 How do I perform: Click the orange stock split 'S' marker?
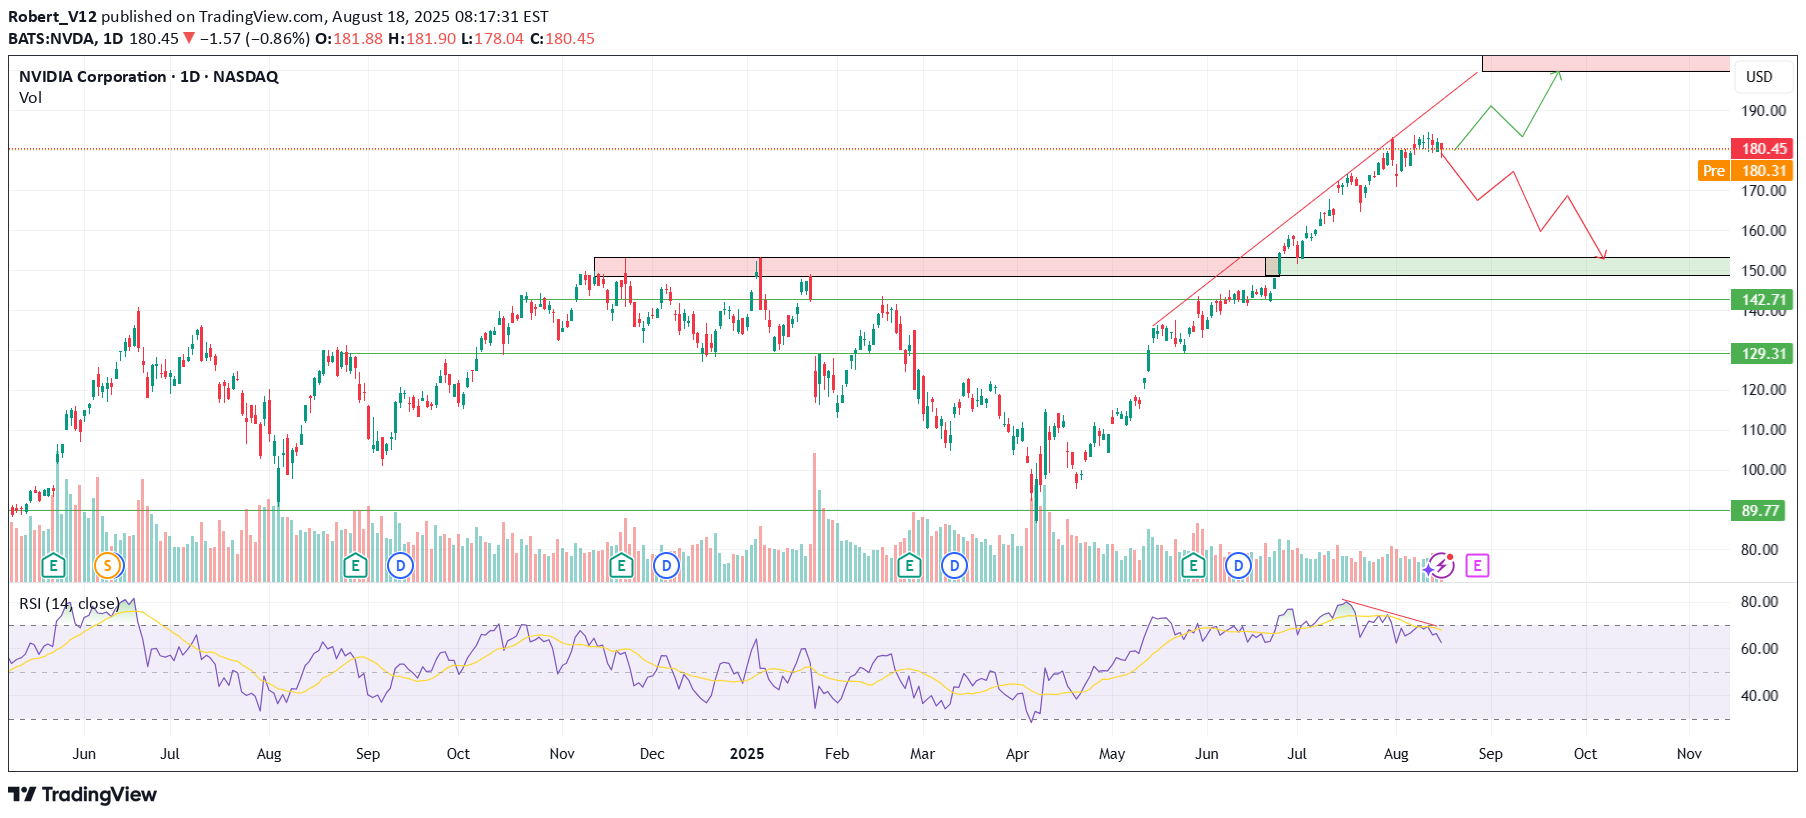click(107, 566)
